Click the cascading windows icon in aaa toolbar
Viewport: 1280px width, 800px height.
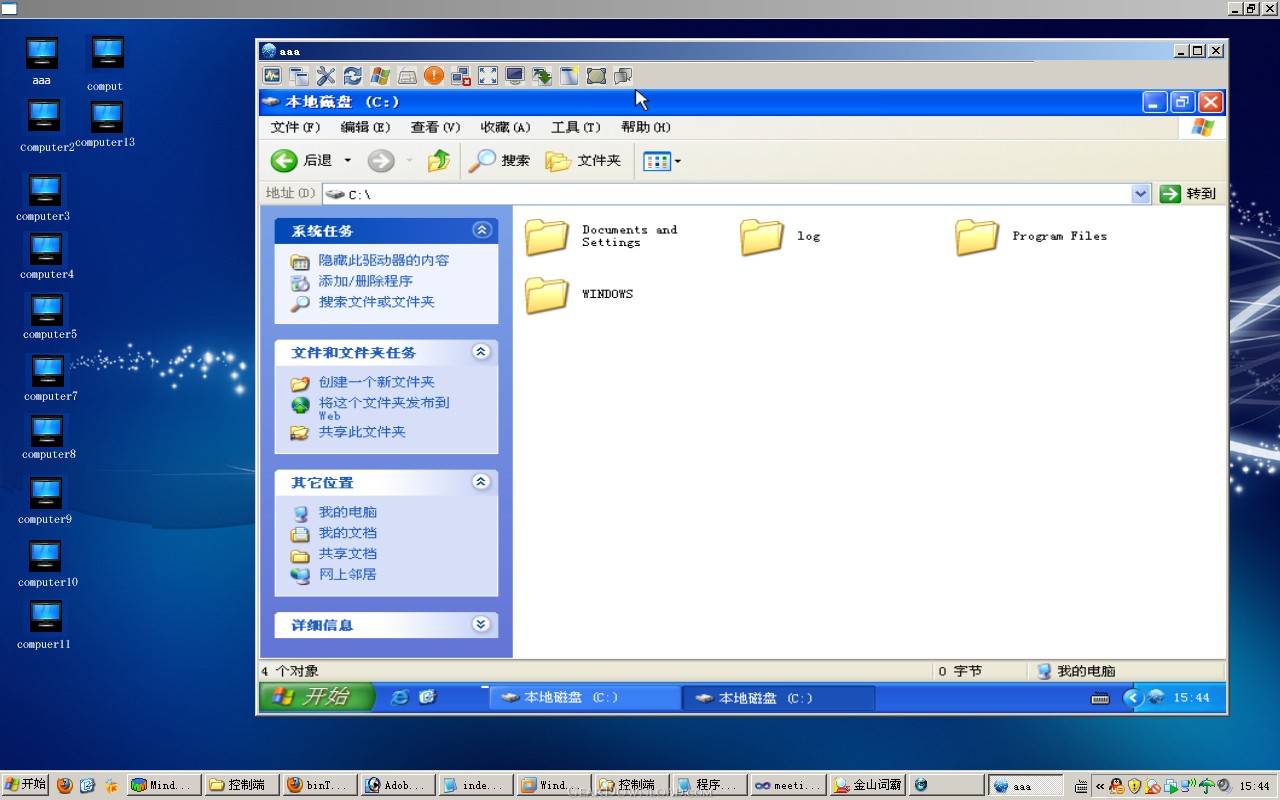(298, 76)
